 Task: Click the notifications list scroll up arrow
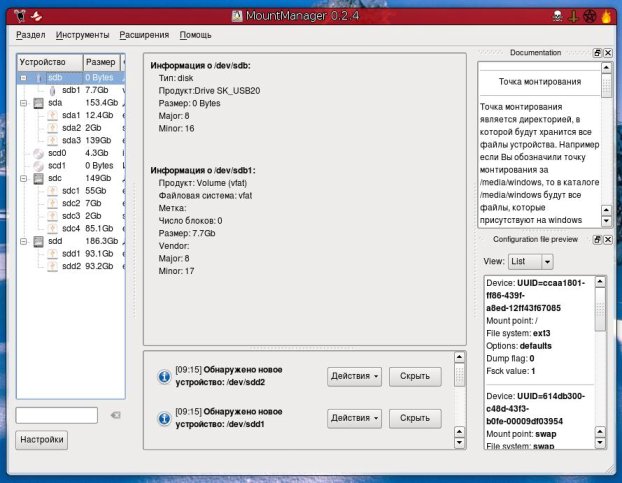point(459,357)
